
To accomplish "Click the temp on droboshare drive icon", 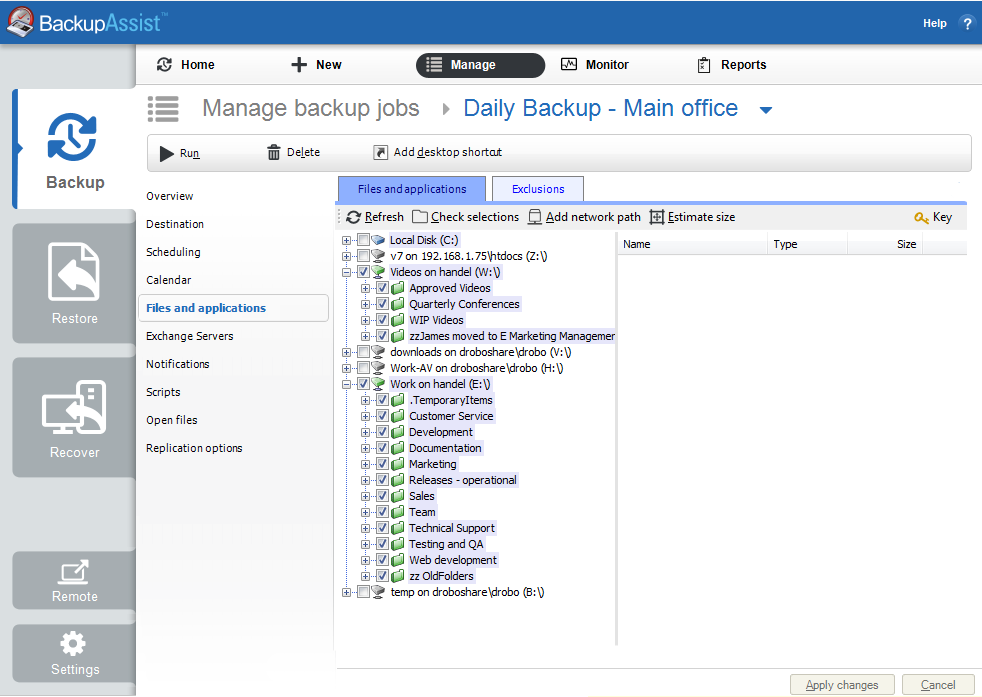I will pyautogui.click(x=378, y=592).
